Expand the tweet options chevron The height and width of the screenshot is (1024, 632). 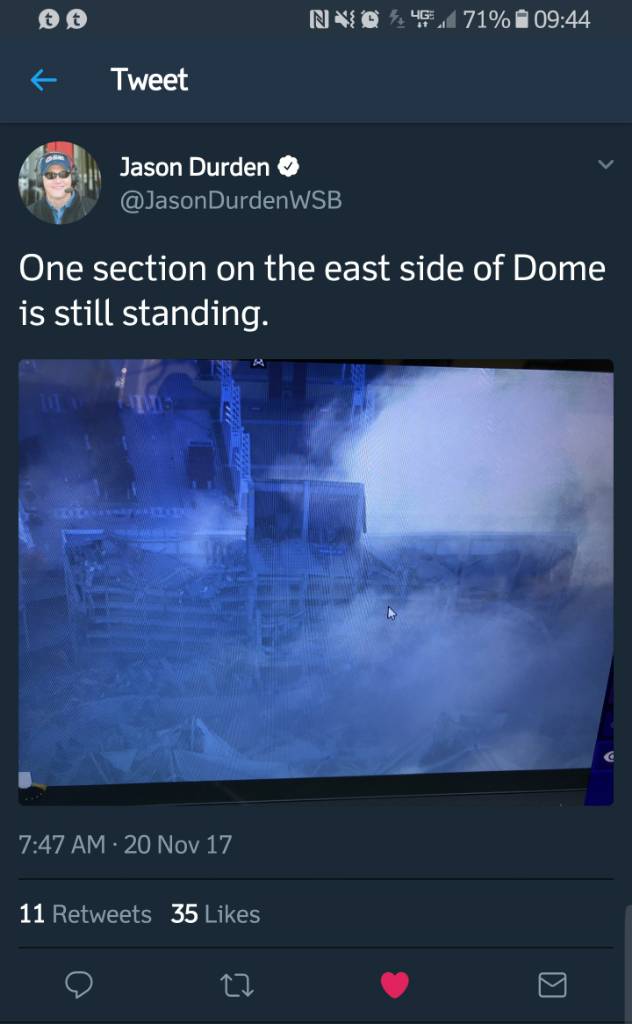[606, 165]
